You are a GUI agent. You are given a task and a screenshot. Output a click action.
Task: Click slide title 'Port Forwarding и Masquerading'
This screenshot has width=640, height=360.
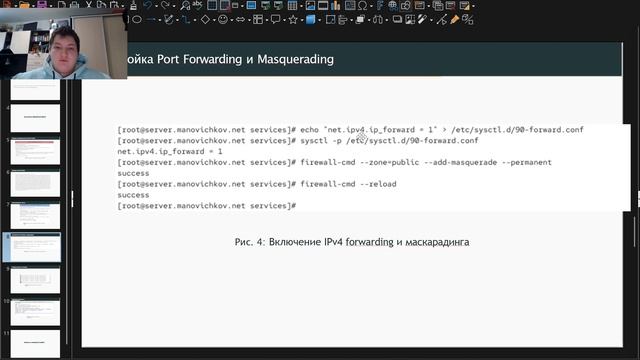click(245, 59)
